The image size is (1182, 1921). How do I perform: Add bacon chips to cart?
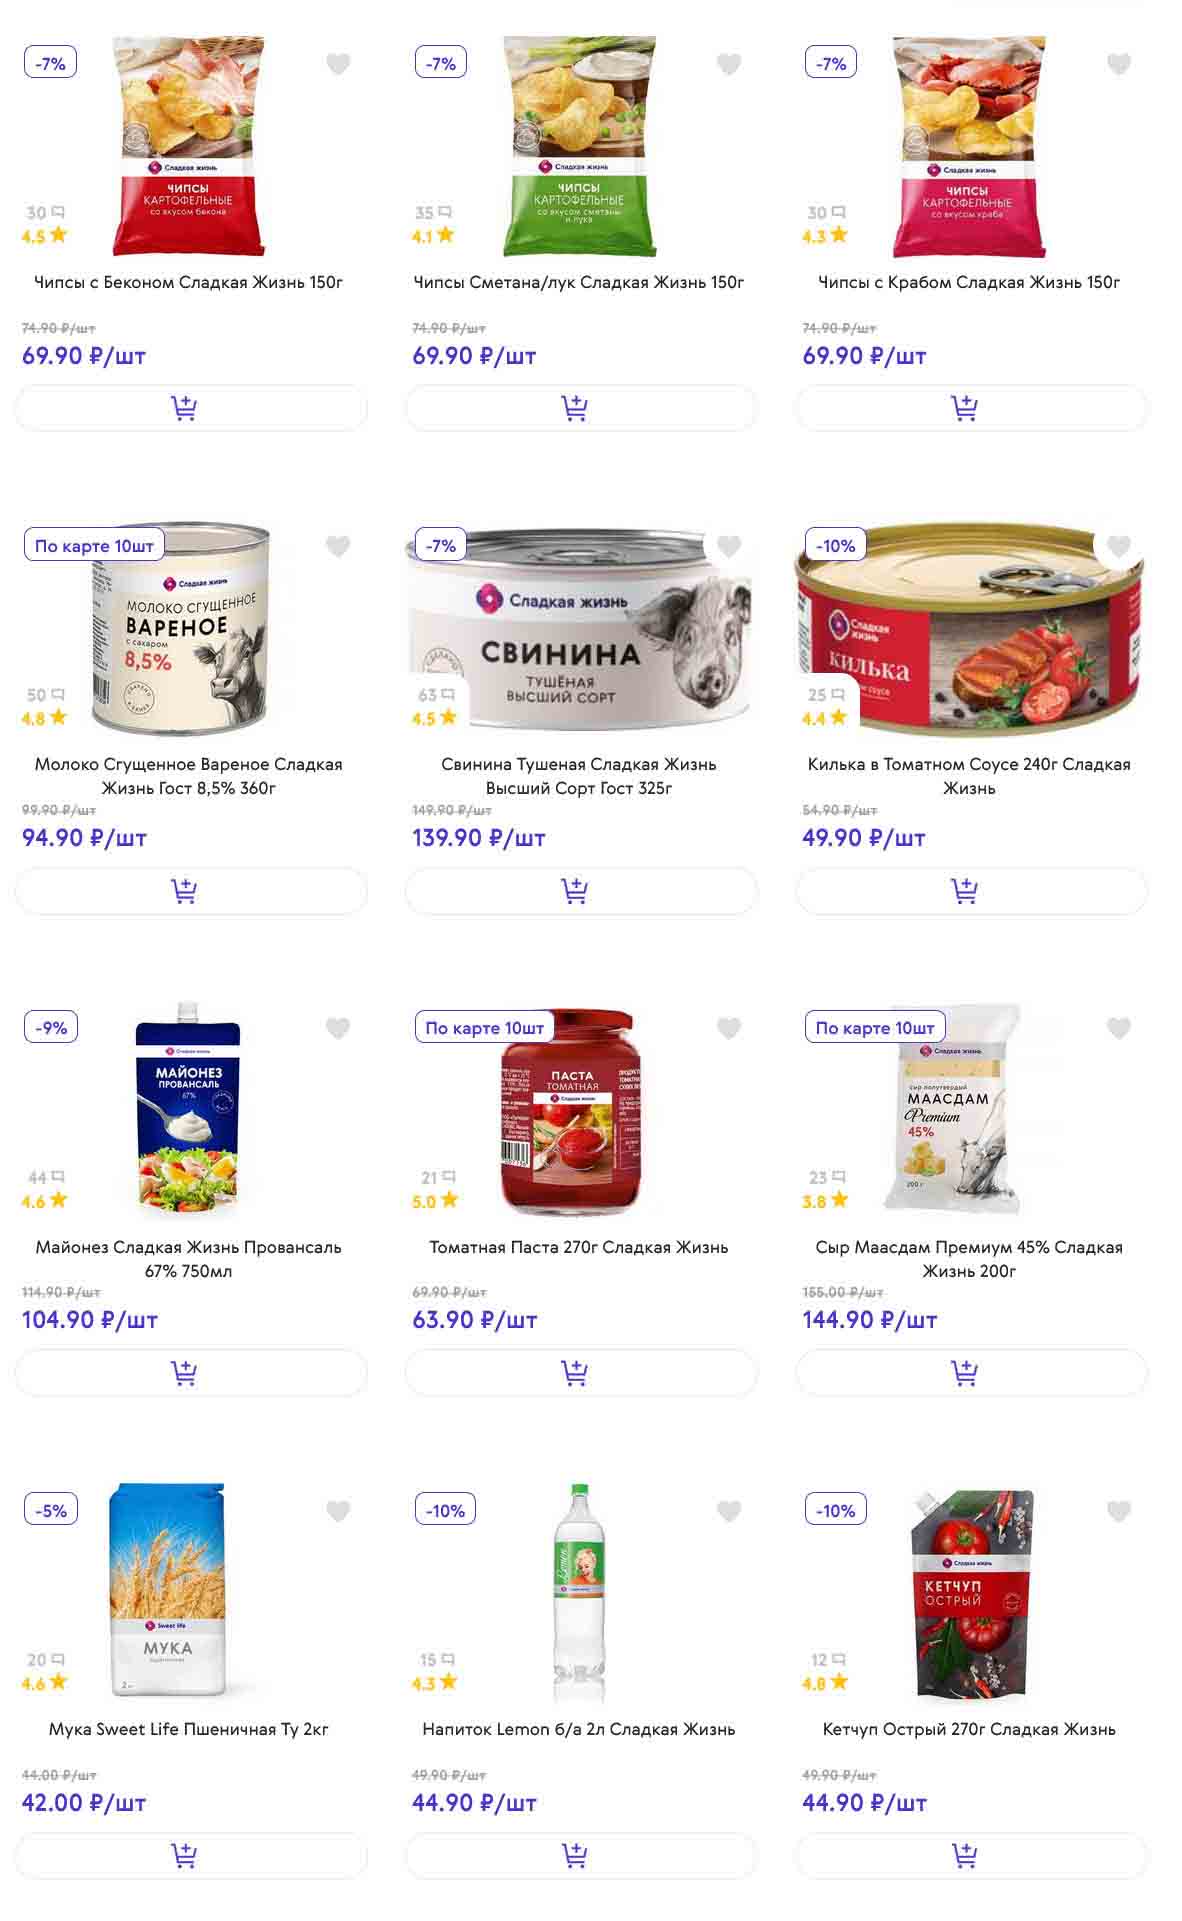click(x=190, y=408)
